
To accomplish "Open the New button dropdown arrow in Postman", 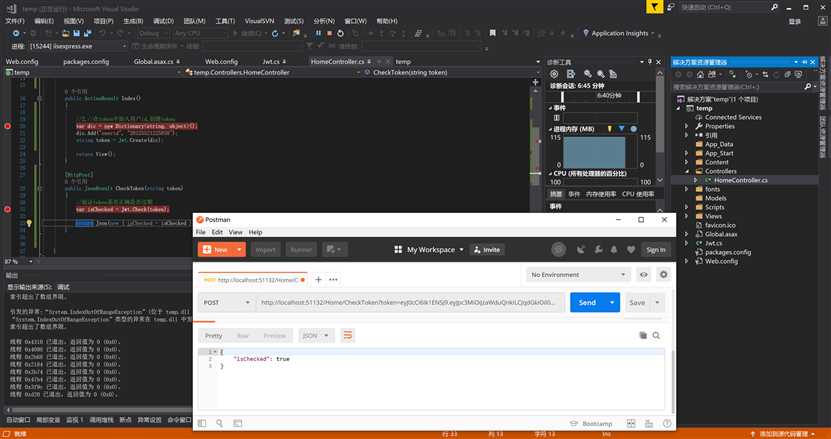I will click(239, 249).
